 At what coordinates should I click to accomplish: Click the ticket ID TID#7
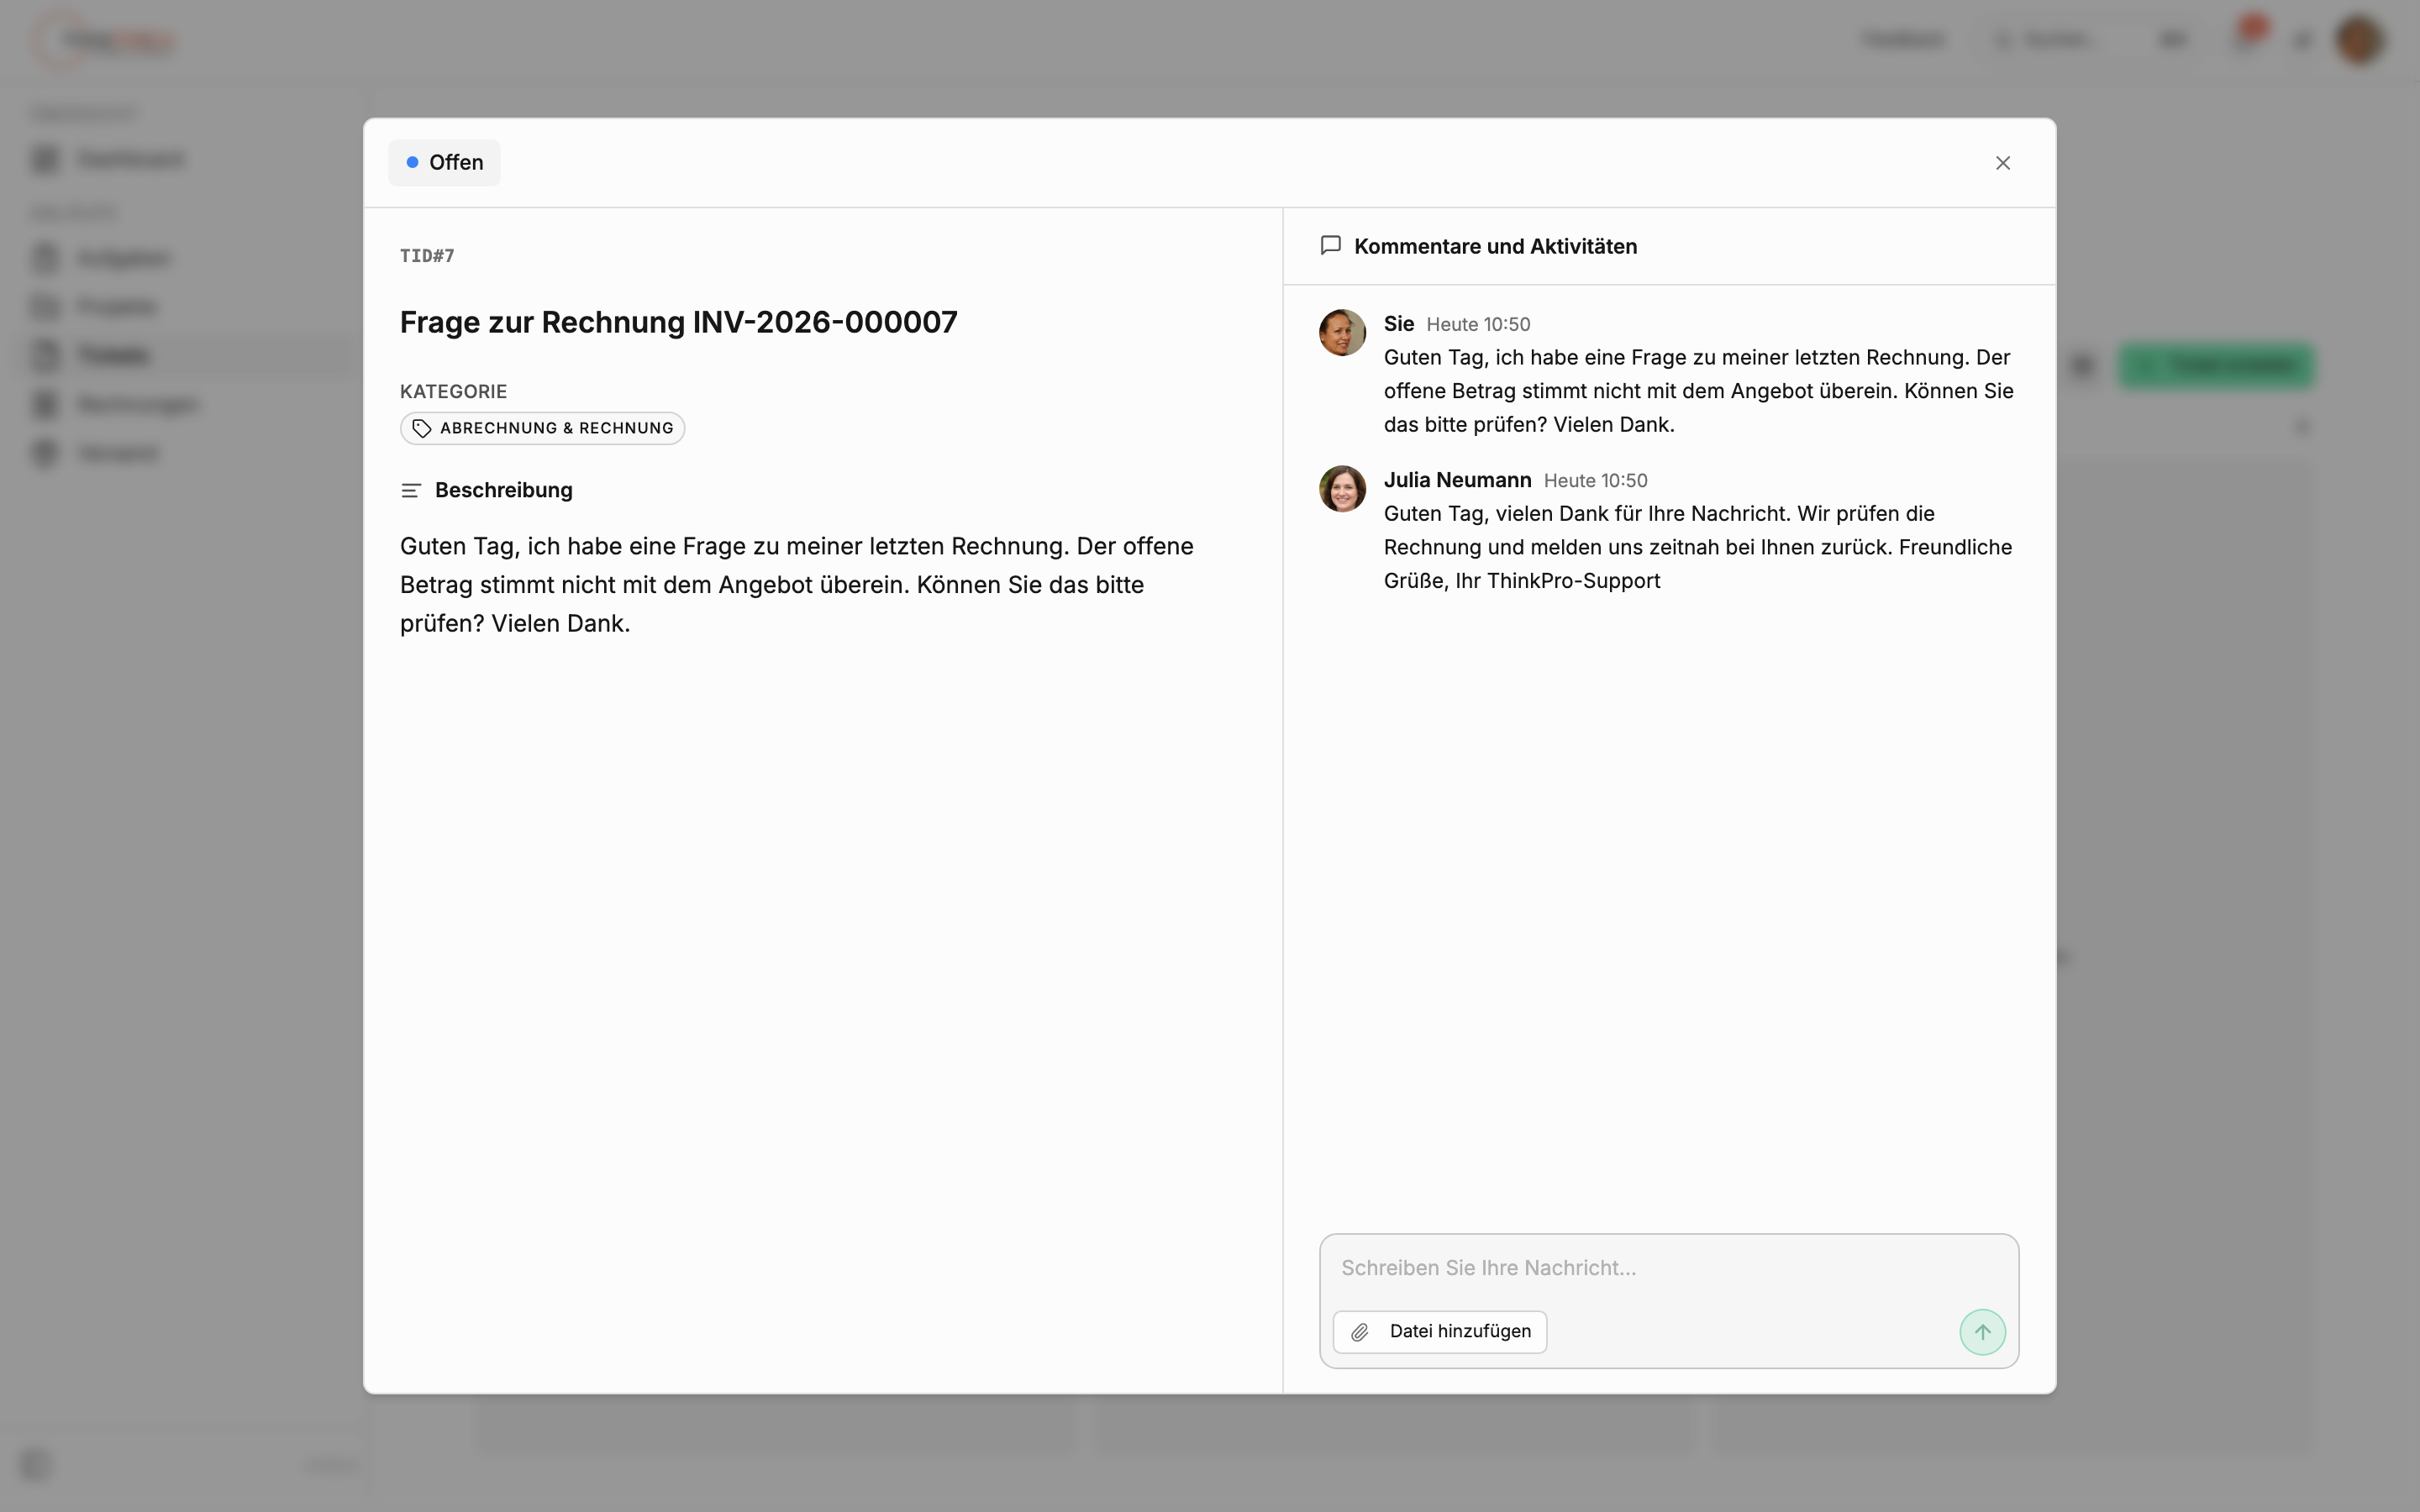coord(427,256)
